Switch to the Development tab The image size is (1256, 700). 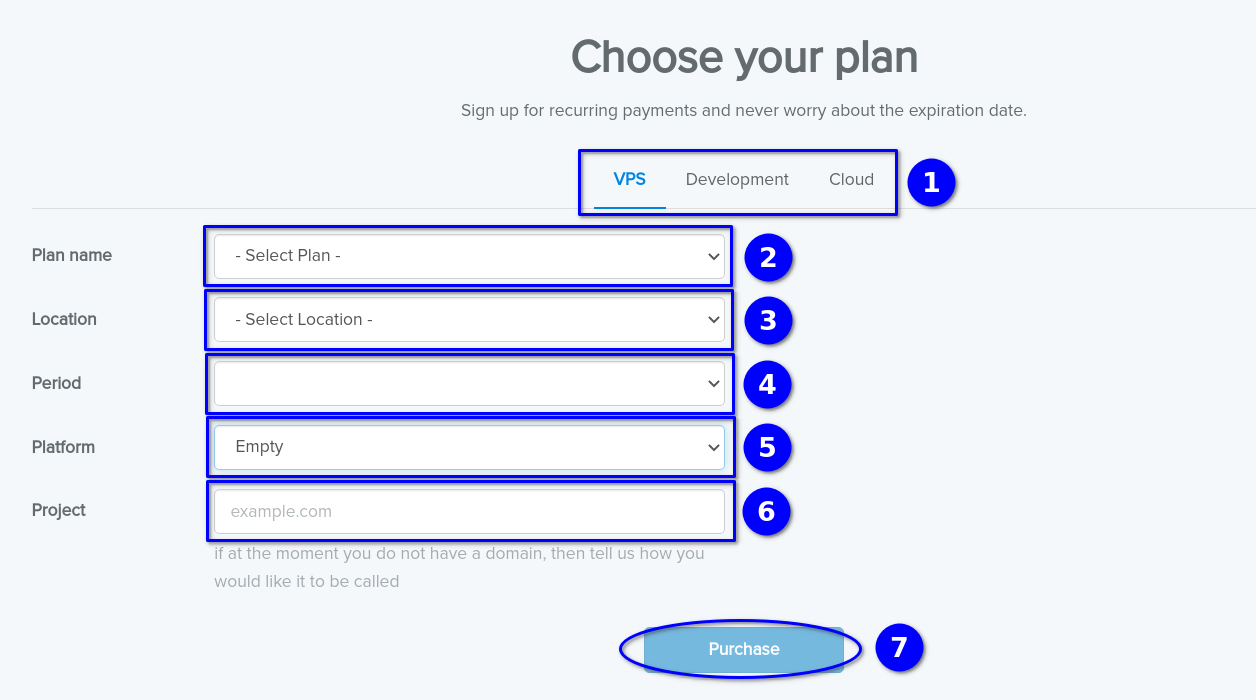coord(737,180)
